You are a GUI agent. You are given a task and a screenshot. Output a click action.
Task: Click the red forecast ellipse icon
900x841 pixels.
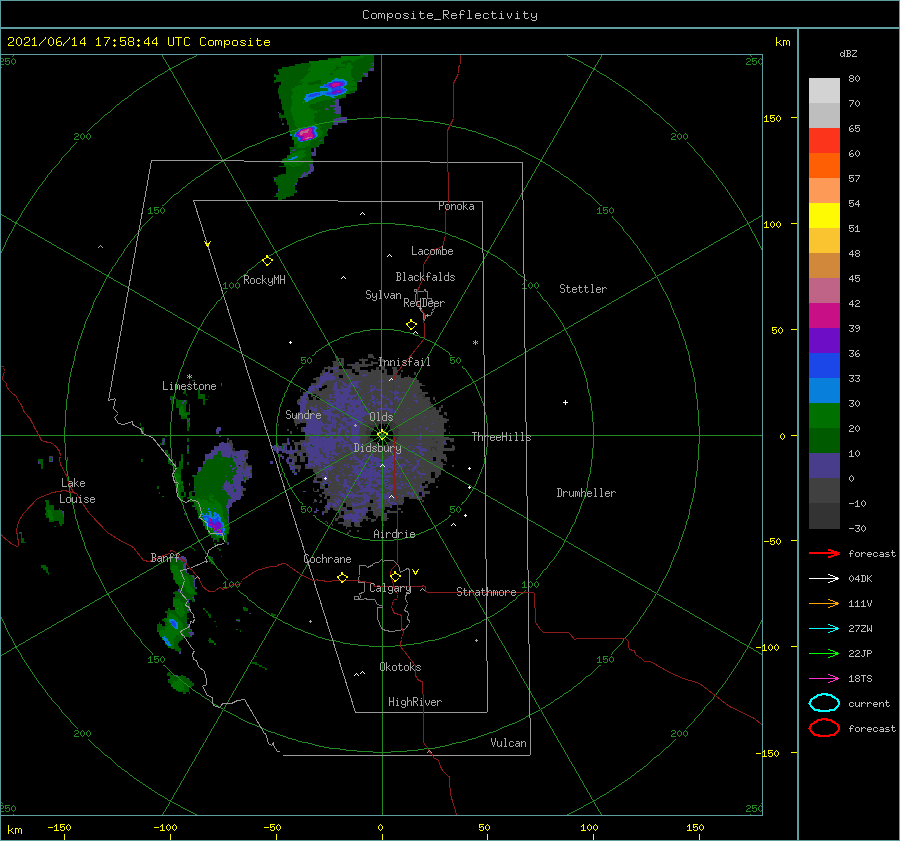(824, 728)
